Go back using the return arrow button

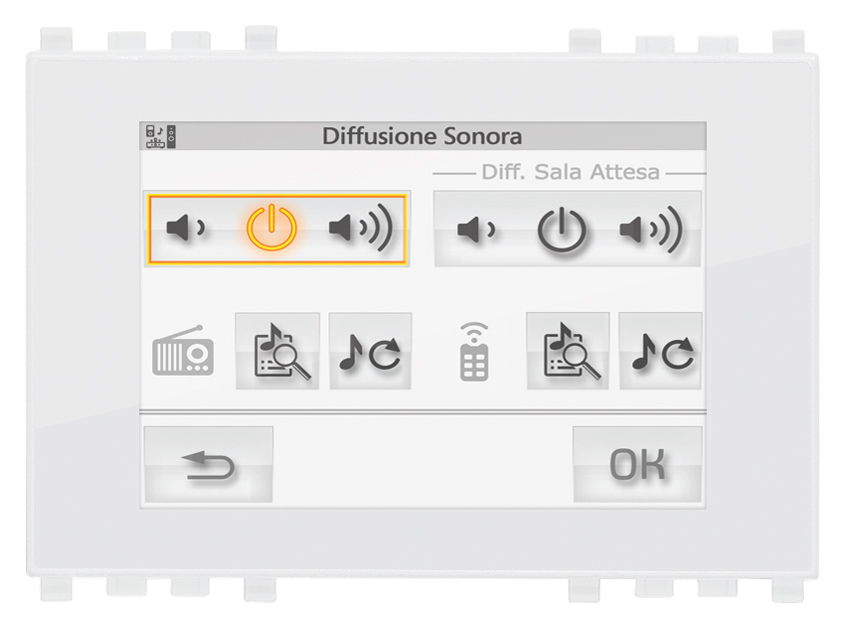209,465
